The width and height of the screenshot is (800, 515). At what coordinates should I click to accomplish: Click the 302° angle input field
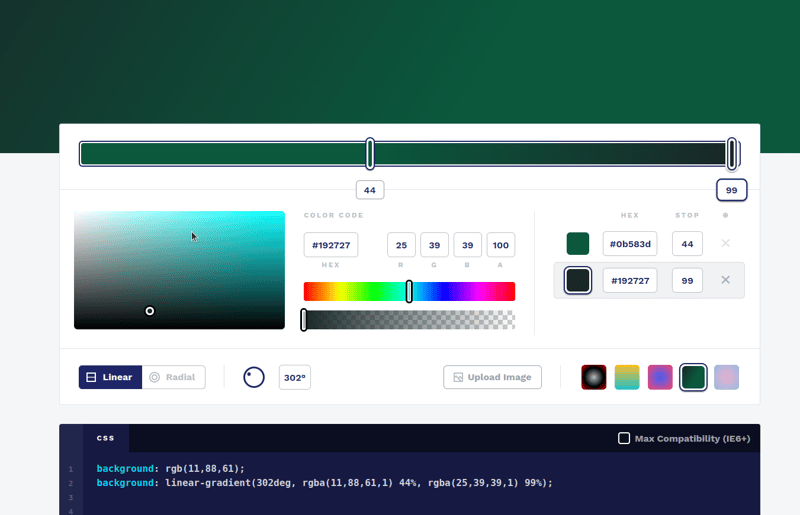pyautogui.click(x=295, y=377)
